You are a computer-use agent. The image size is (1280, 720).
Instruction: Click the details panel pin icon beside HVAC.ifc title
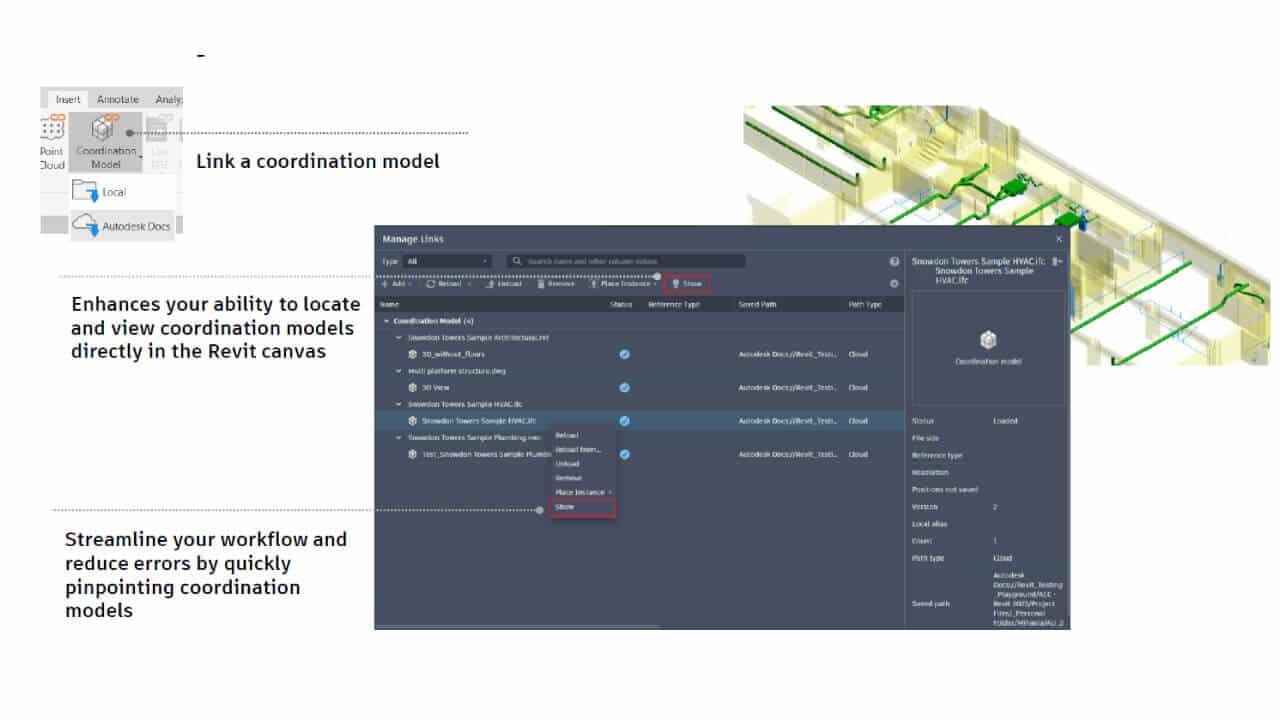click(1056, 261)
